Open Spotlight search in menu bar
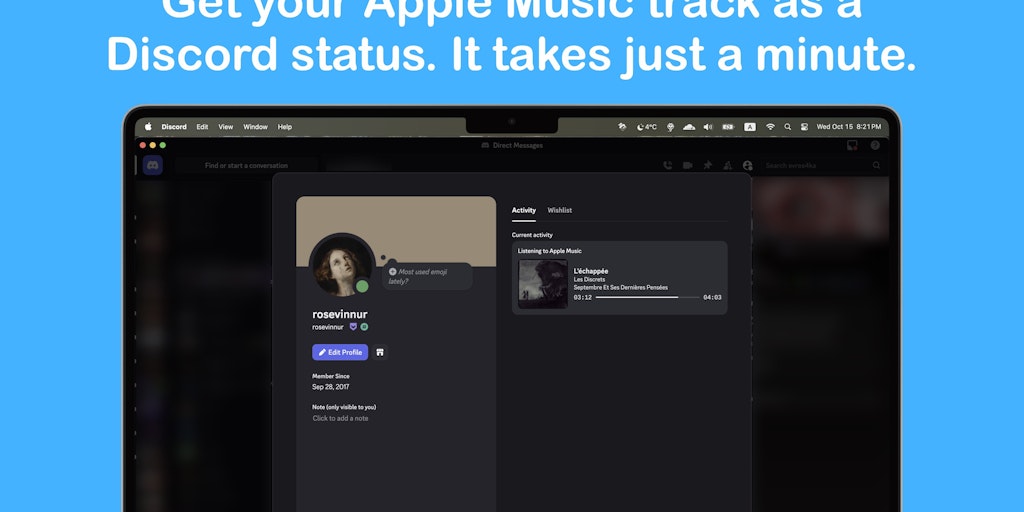 pyautogui.click(x=788, y=127)
